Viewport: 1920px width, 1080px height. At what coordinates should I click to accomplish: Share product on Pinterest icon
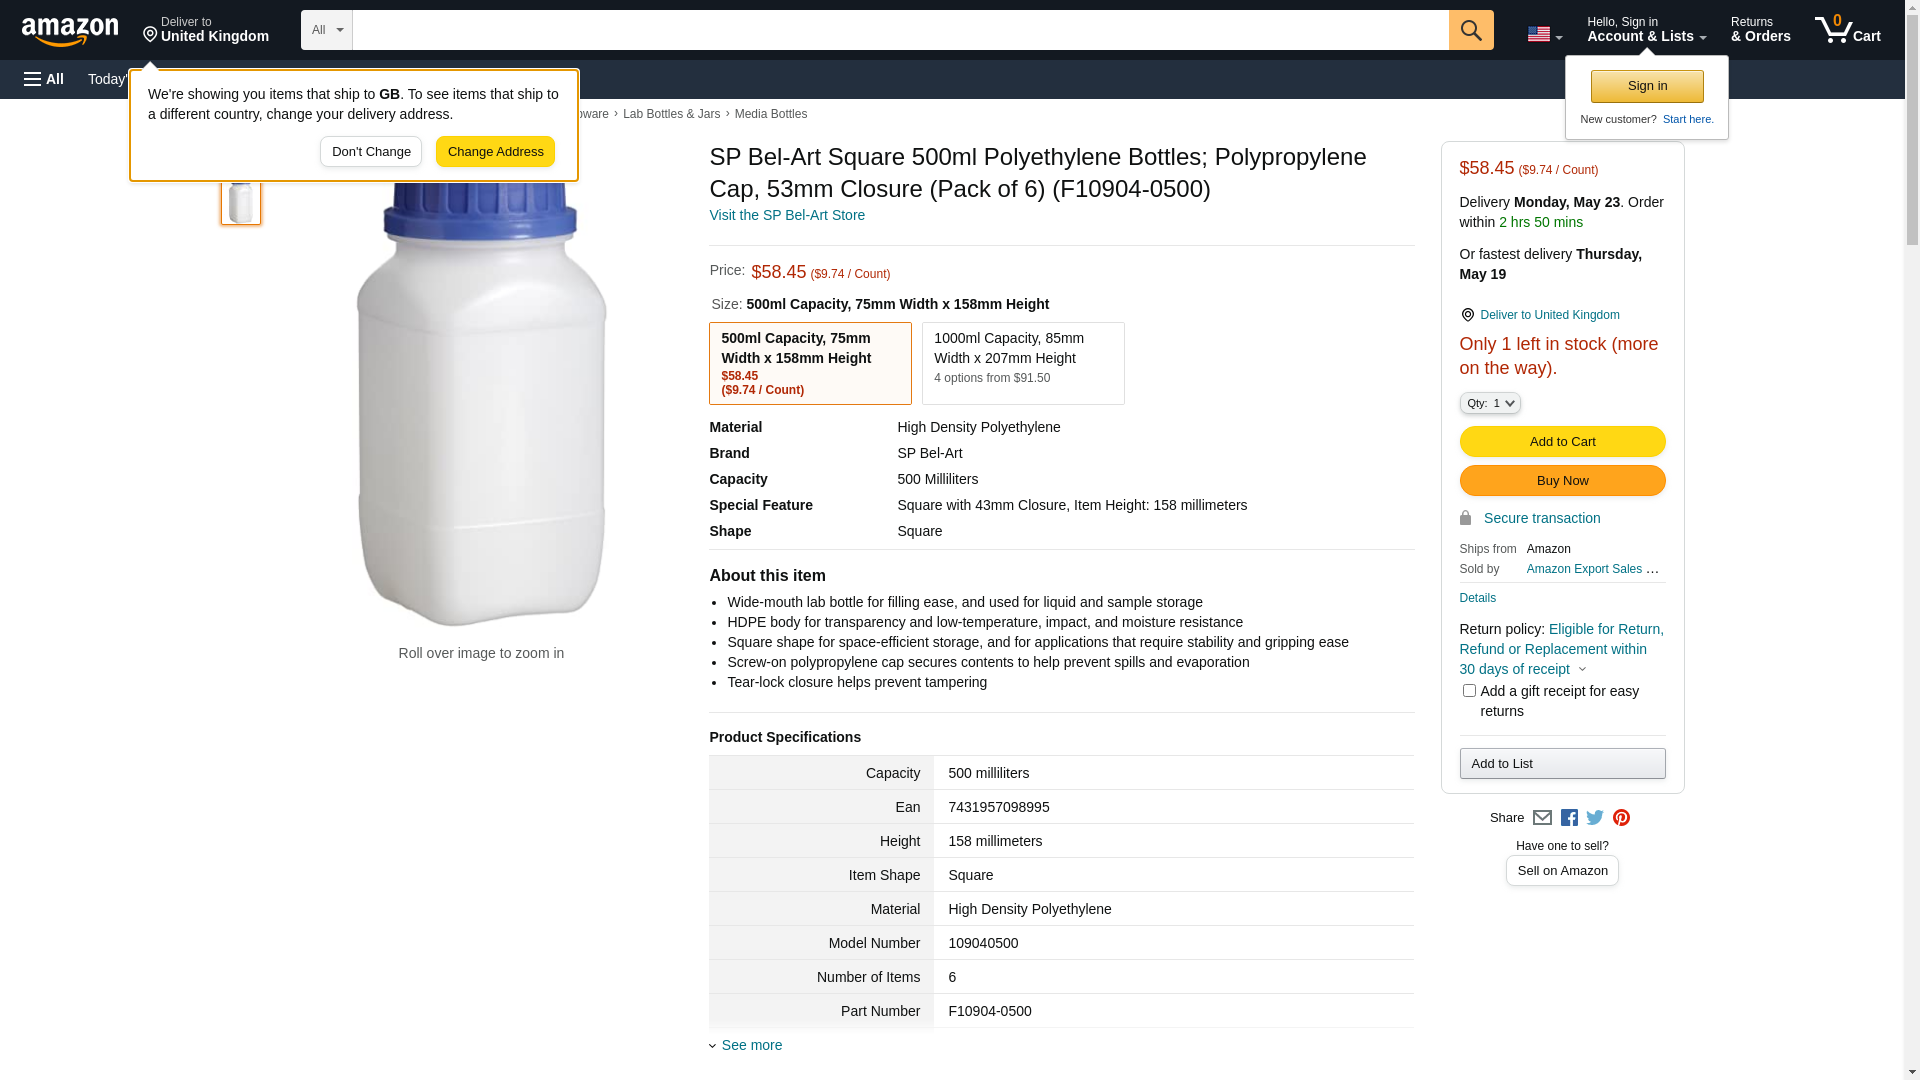coord(1621,818)
